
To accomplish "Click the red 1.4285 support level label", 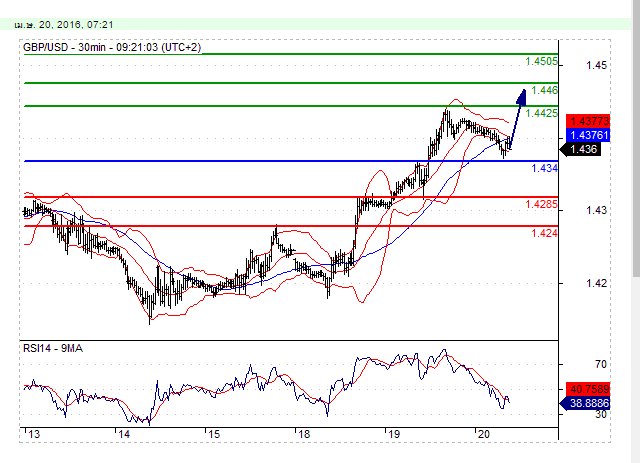I will click(x=541, y=204).
